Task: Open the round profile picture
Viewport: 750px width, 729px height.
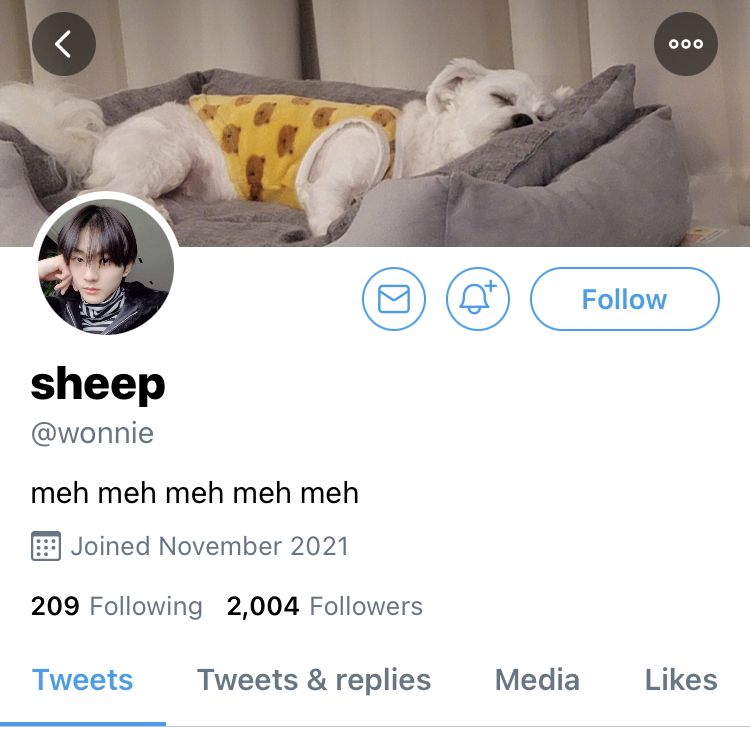Action: pyautogui.click(x=106, y=266)
